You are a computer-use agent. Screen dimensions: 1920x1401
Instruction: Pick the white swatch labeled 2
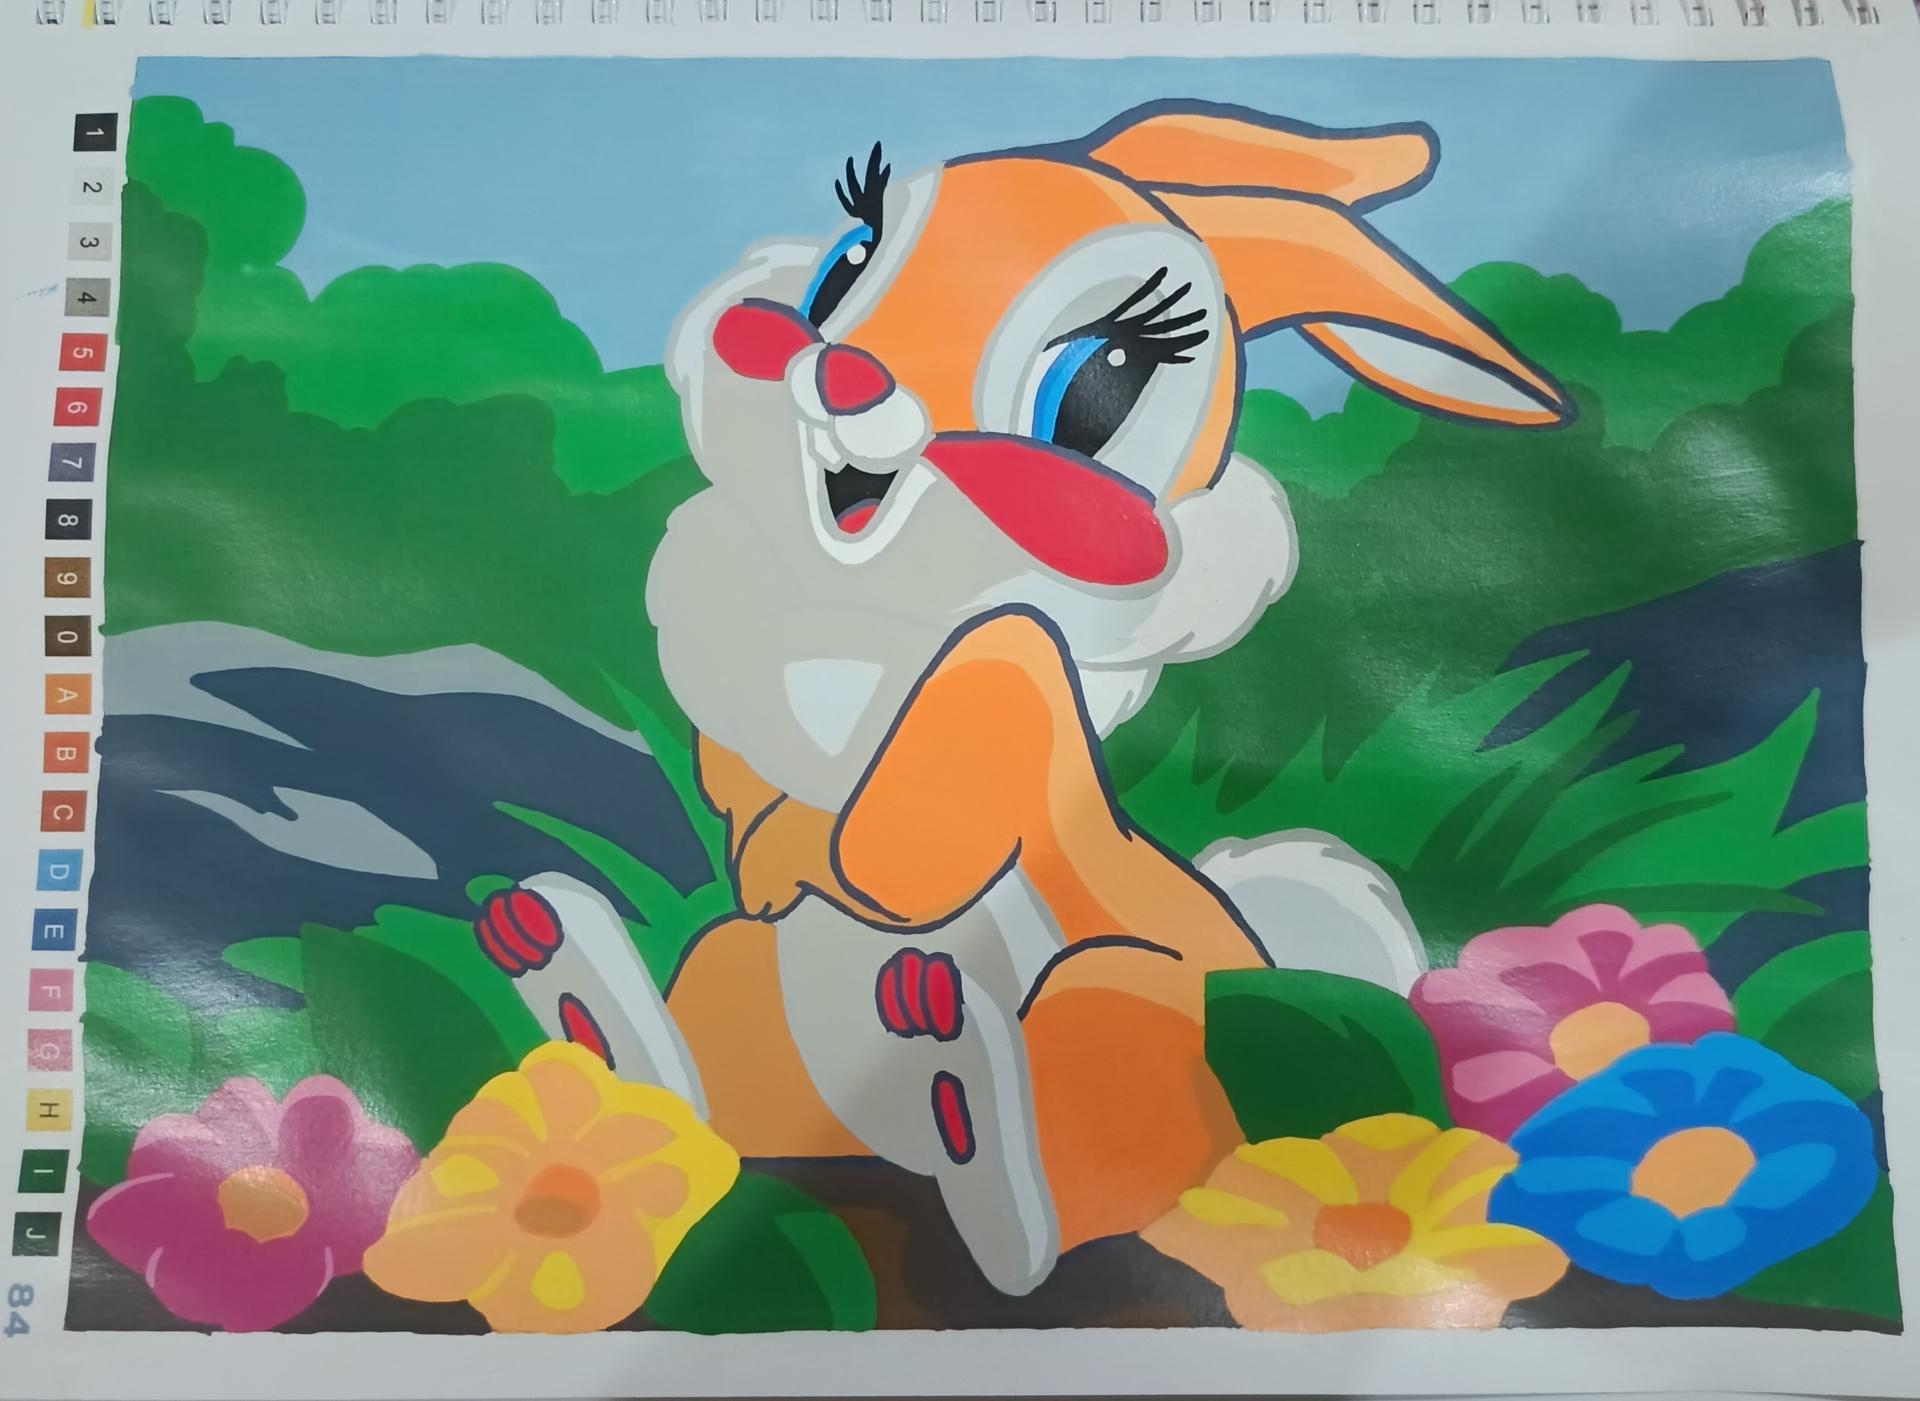pos(91,187)
